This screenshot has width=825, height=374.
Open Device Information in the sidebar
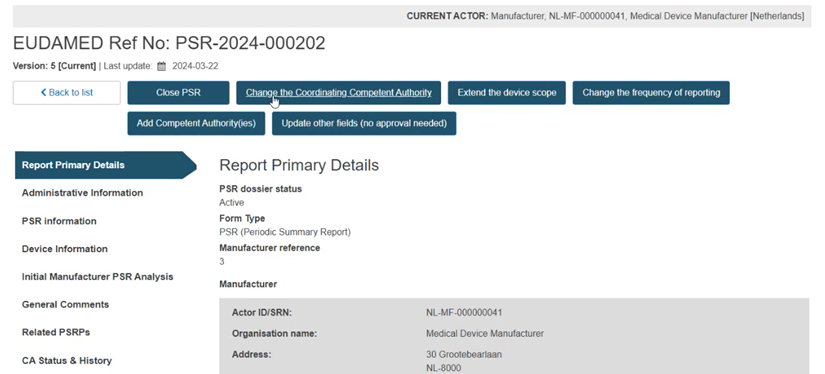[x=65, y=249]
